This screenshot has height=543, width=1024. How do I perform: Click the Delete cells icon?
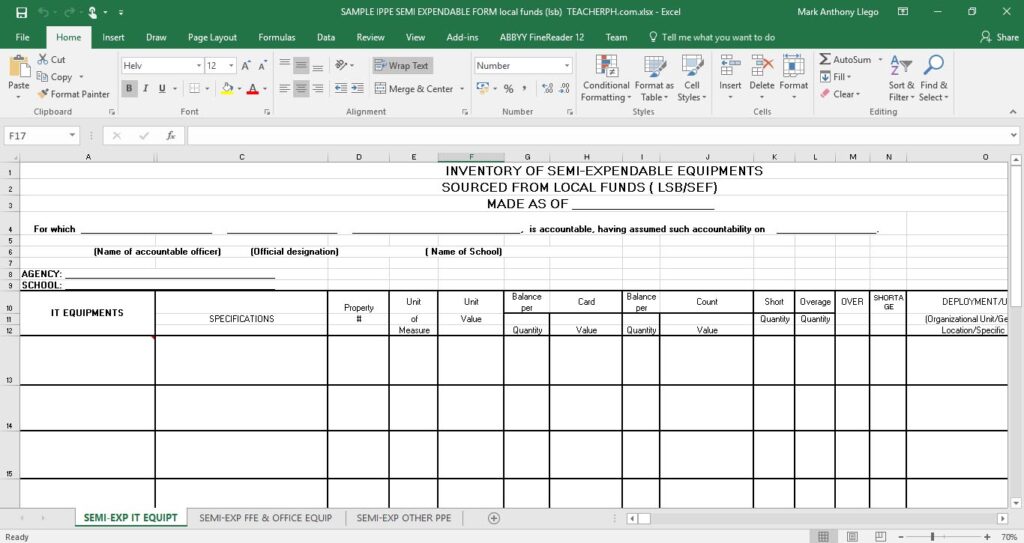click(x=762, y=67)
